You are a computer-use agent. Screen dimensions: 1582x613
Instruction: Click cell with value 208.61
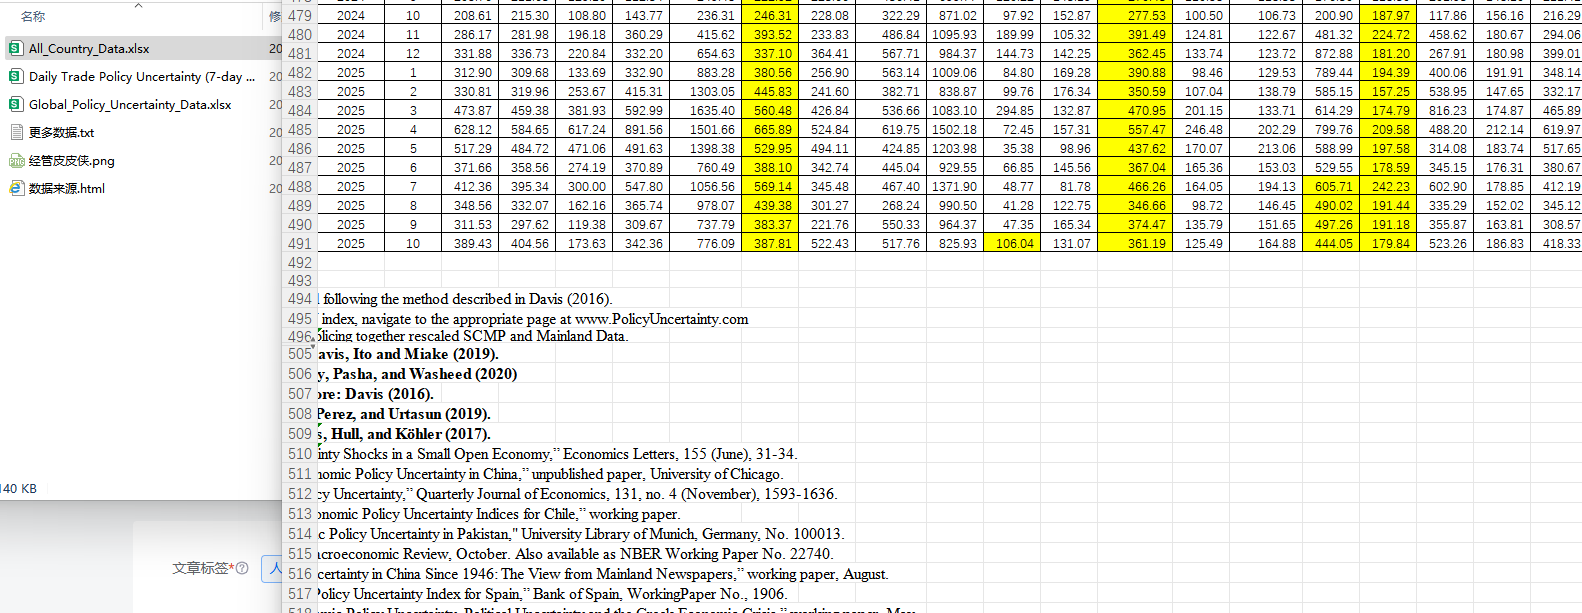tap(470, 16)
